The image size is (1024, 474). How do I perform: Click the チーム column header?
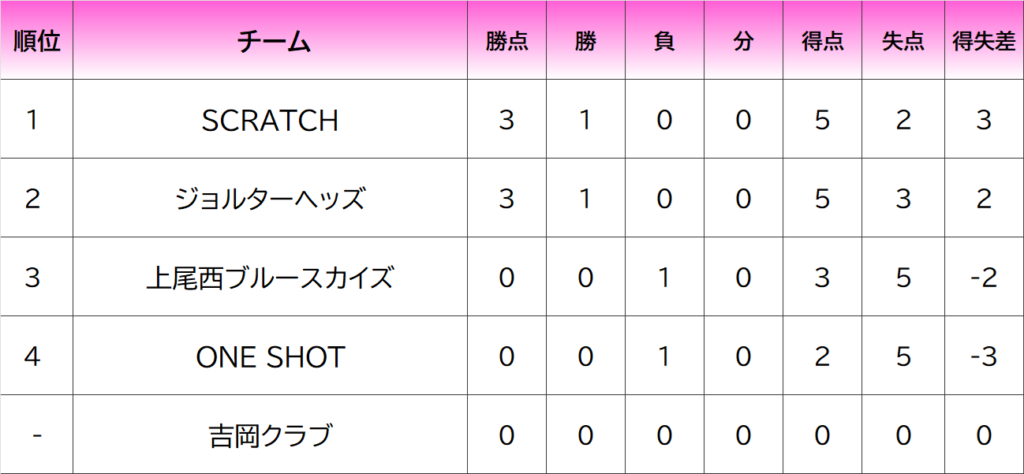(270, 40)
